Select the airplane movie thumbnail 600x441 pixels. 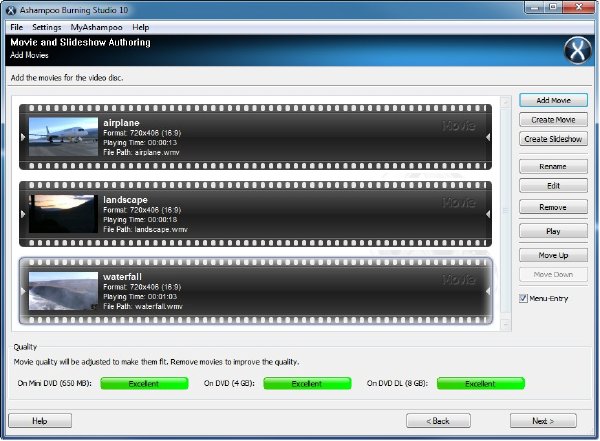tap(64, 137)
